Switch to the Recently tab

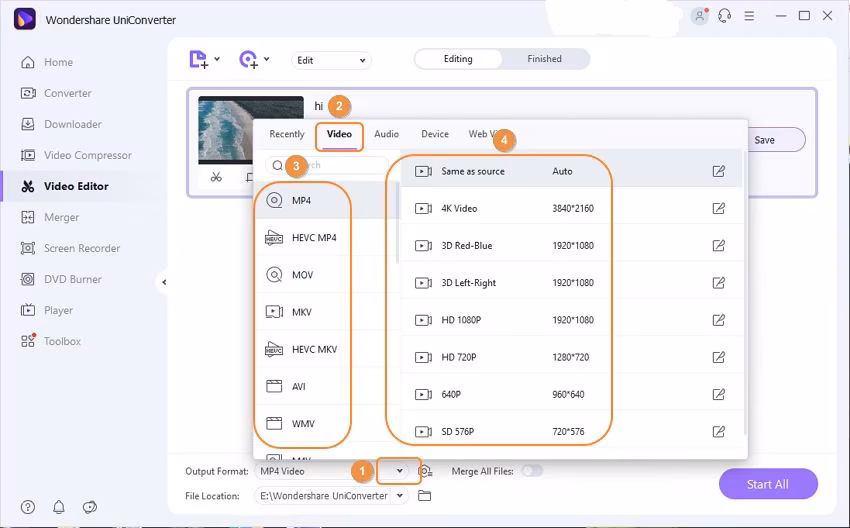287,134
